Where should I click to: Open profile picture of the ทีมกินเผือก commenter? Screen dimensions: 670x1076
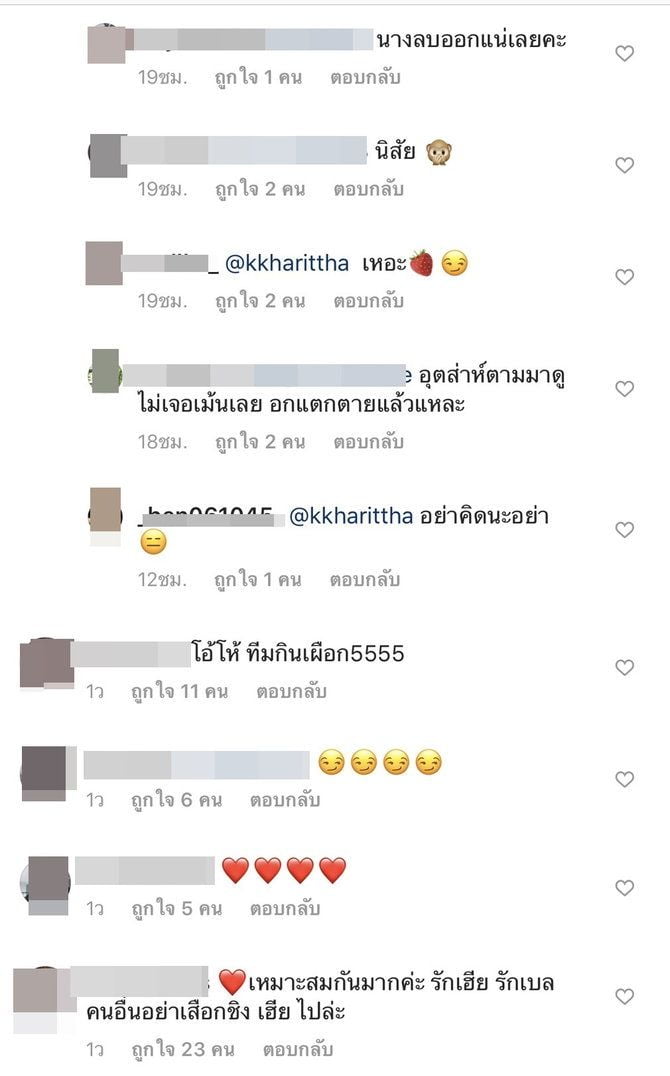click(46, 664)
